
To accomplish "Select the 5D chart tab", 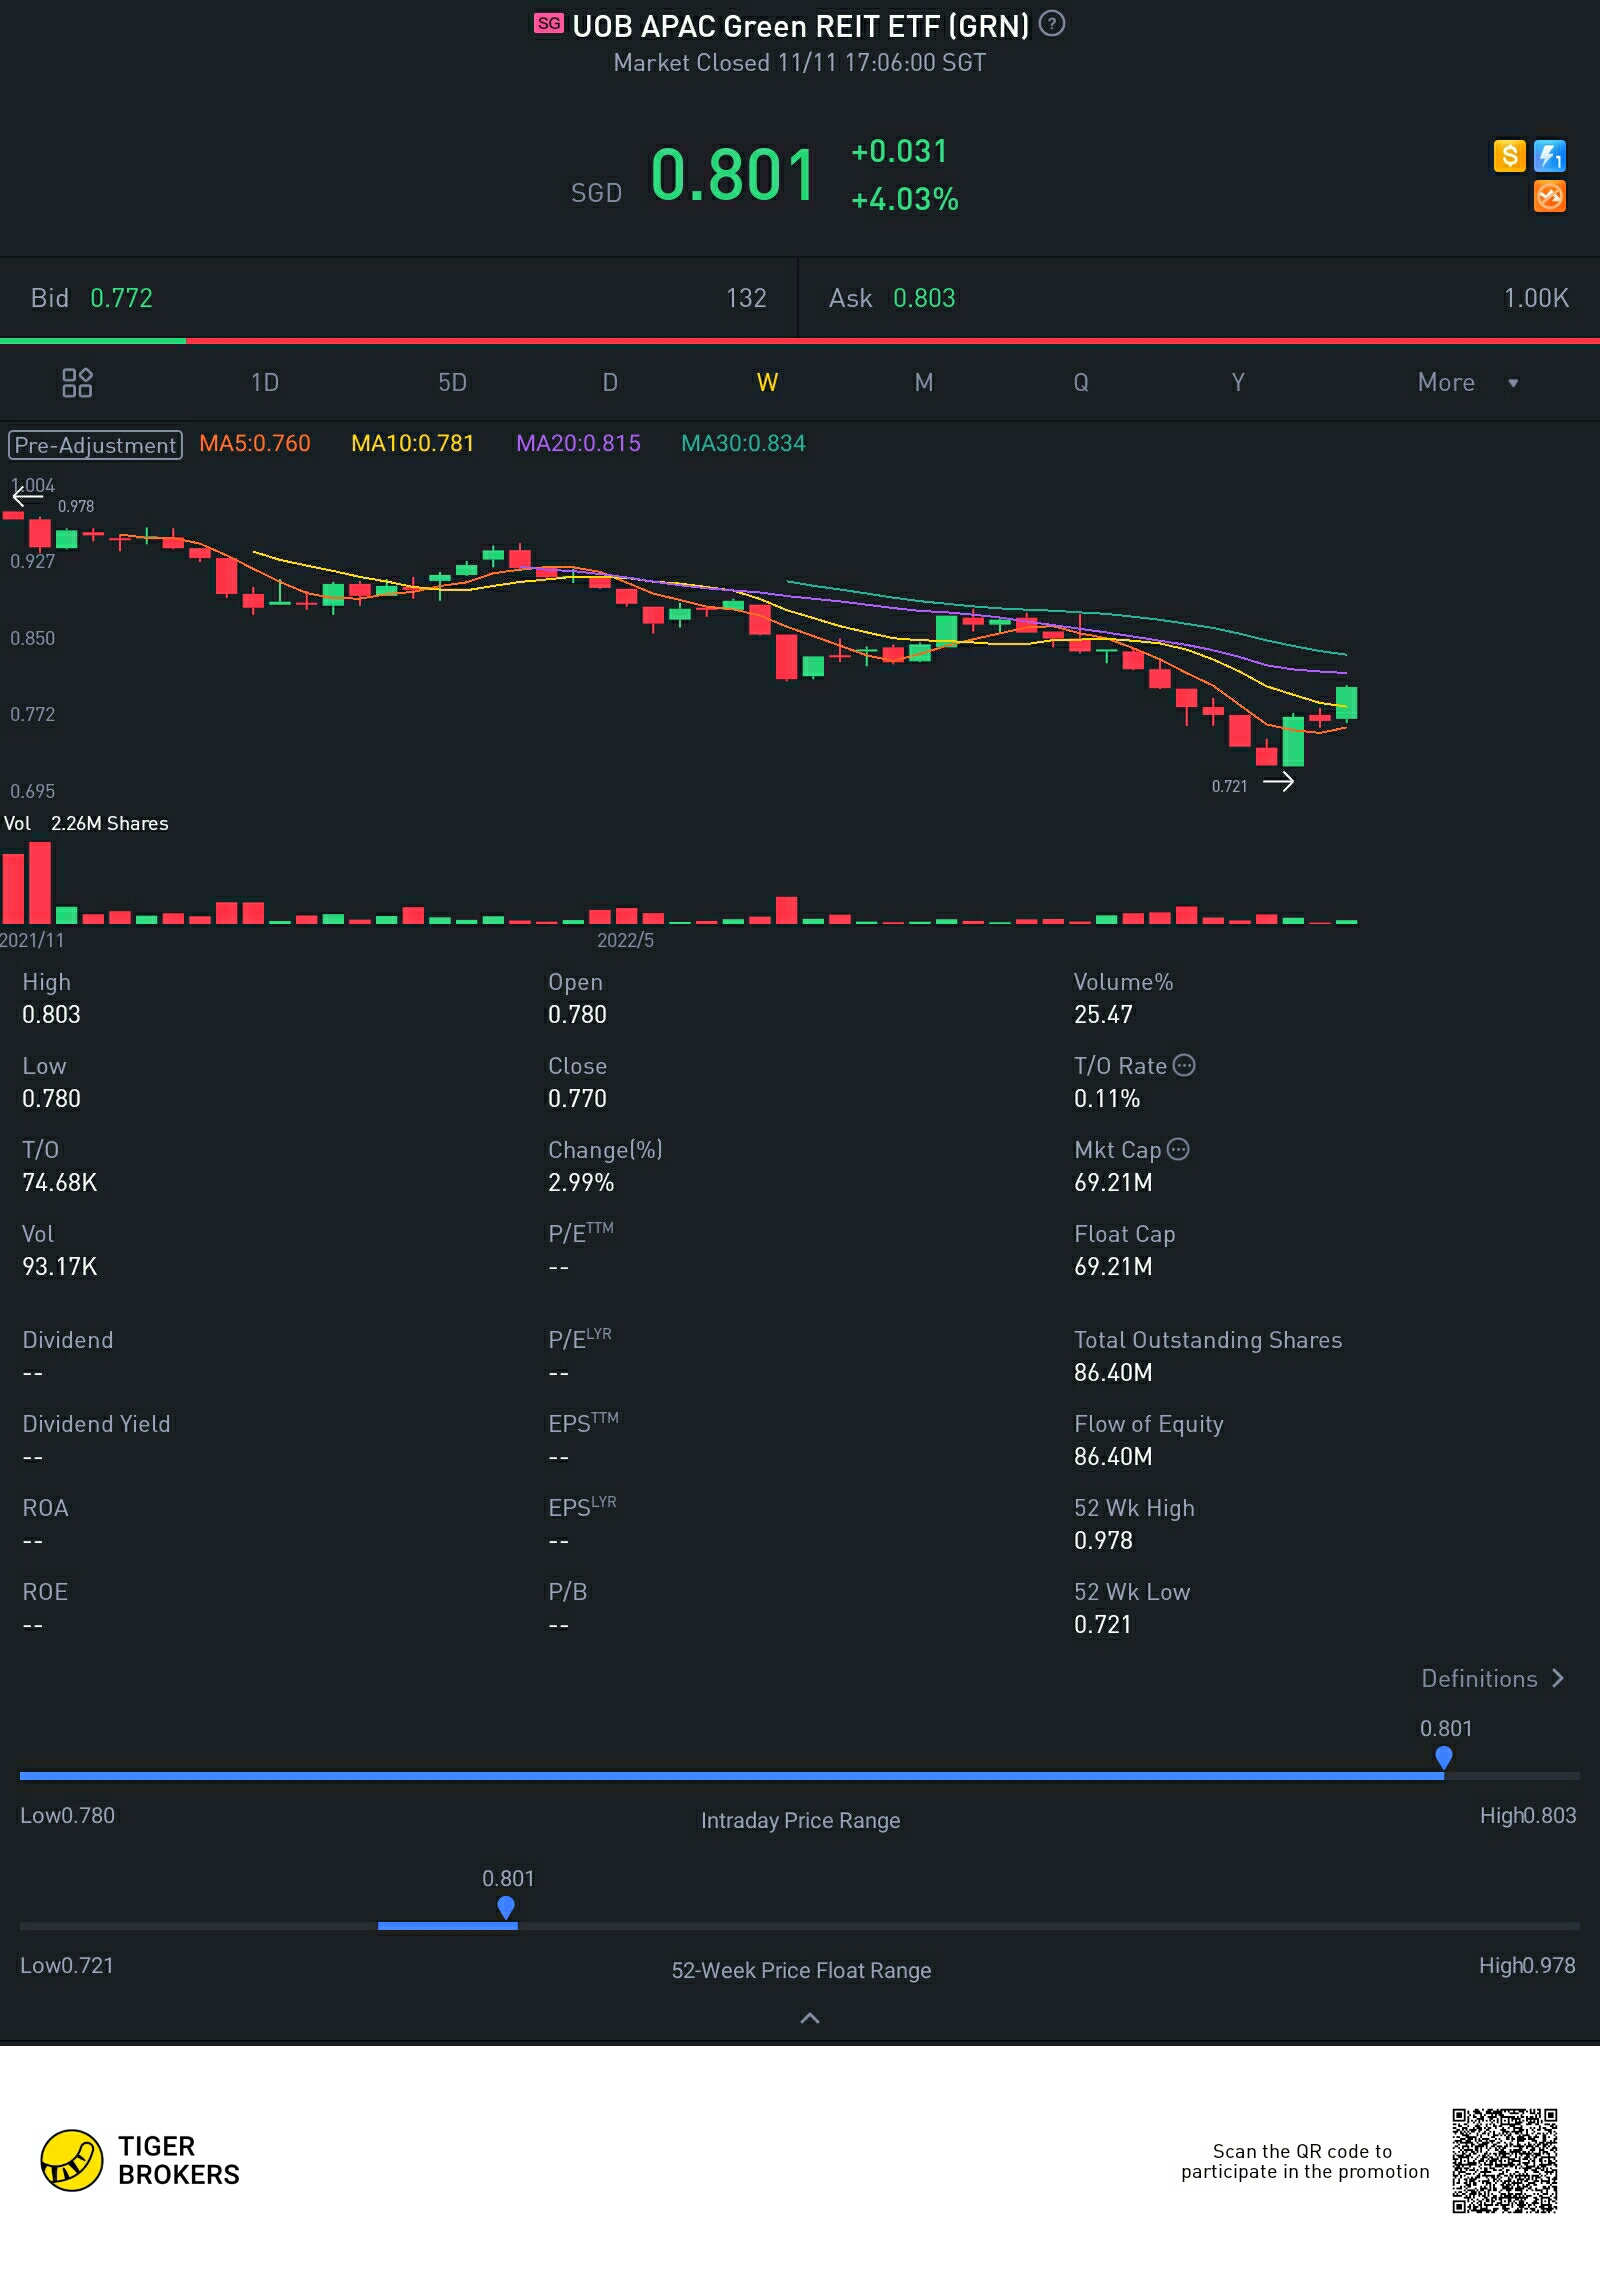I will (x=452, y=382).
